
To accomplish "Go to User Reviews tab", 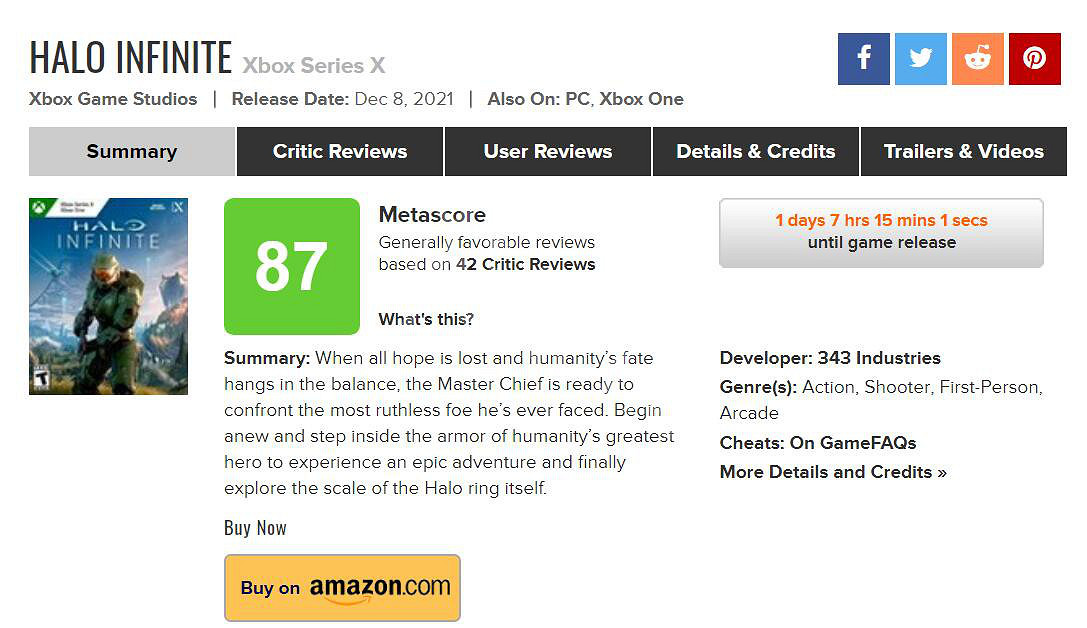I will pos(547,152).
